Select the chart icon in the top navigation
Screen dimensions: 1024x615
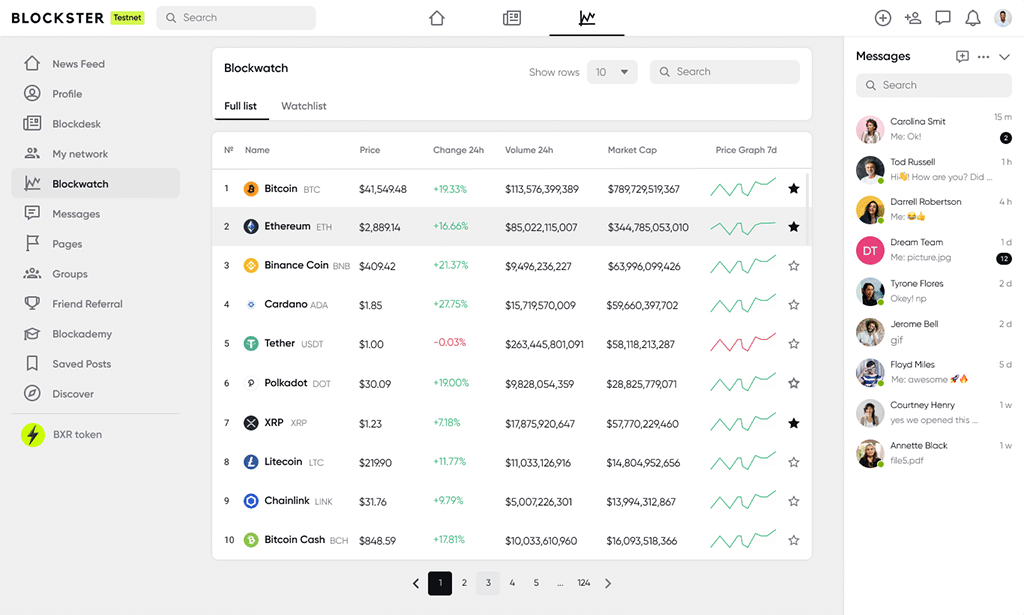pyautogui.click(x=586, y=18)
